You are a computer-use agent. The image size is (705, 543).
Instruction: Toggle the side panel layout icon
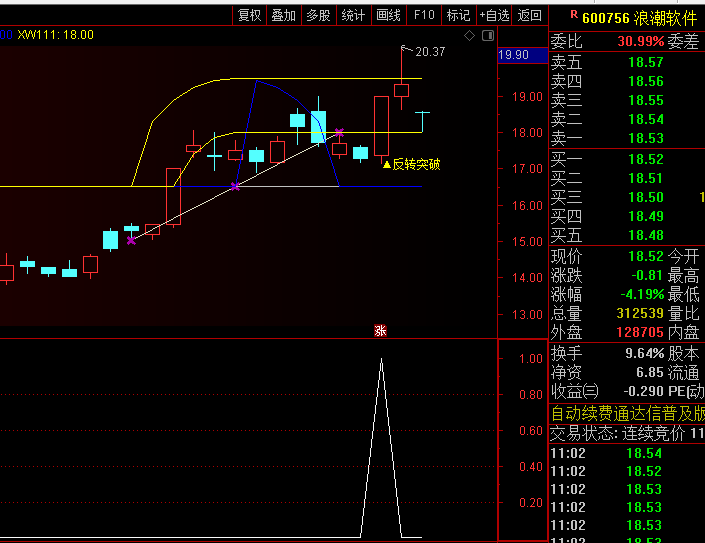click(488, 36)
